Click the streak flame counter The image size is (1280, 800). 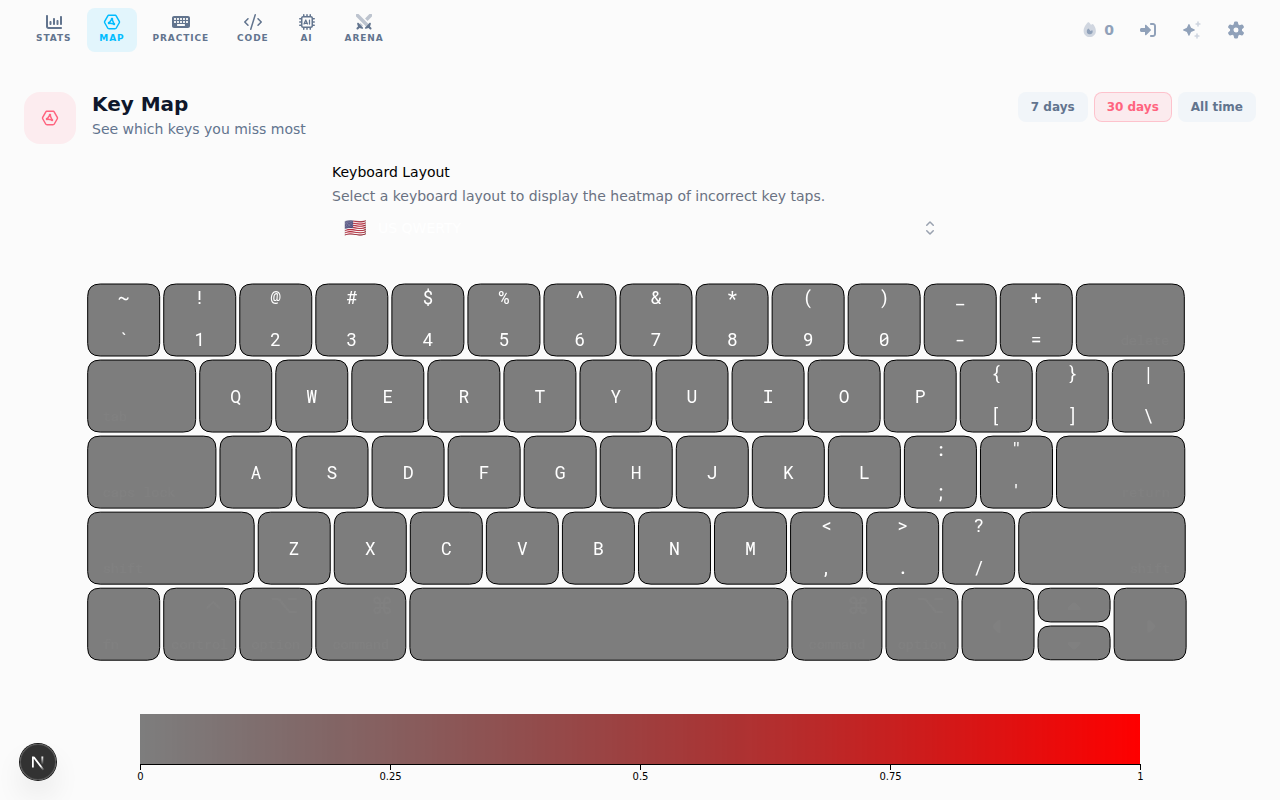coord(1098,30)
